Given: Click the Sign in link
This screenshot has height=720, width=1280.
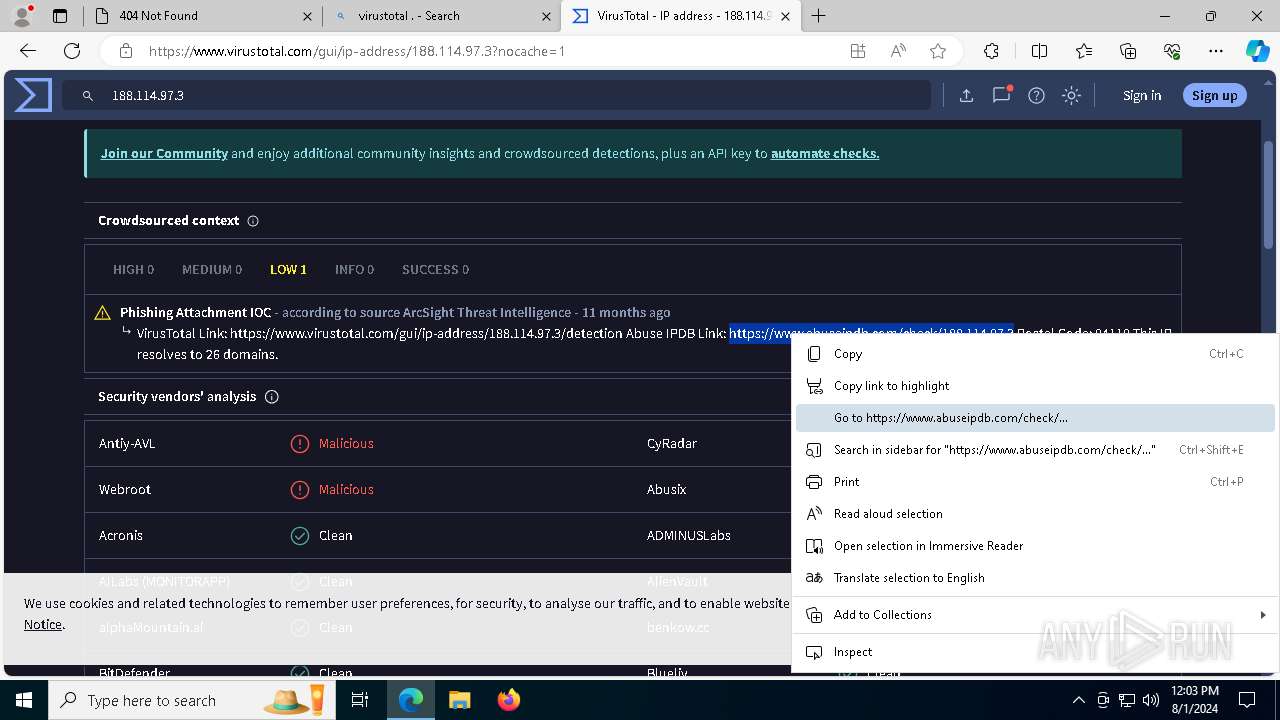Looking at the screenshot, I should (1142, 96).
